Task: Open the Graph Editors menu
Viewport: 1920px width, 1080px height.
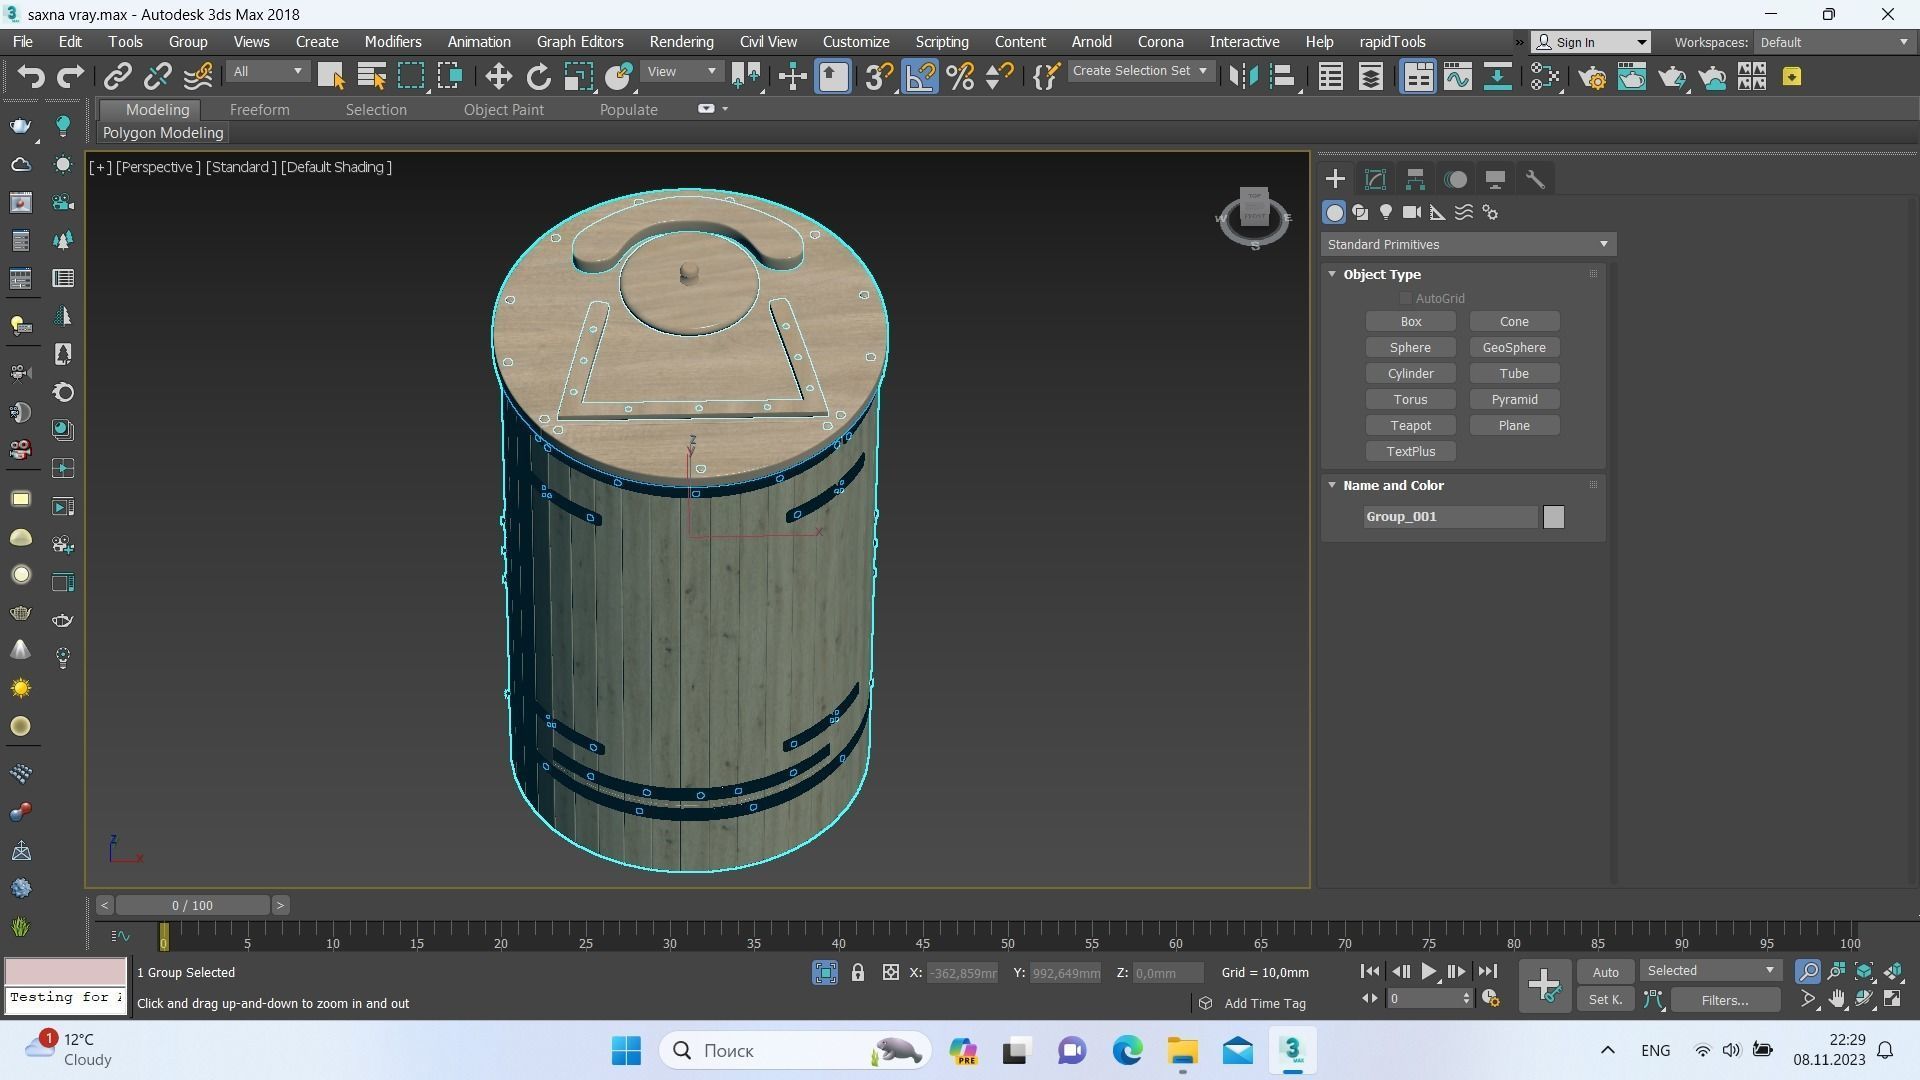Action: click(x=580, y=42)
